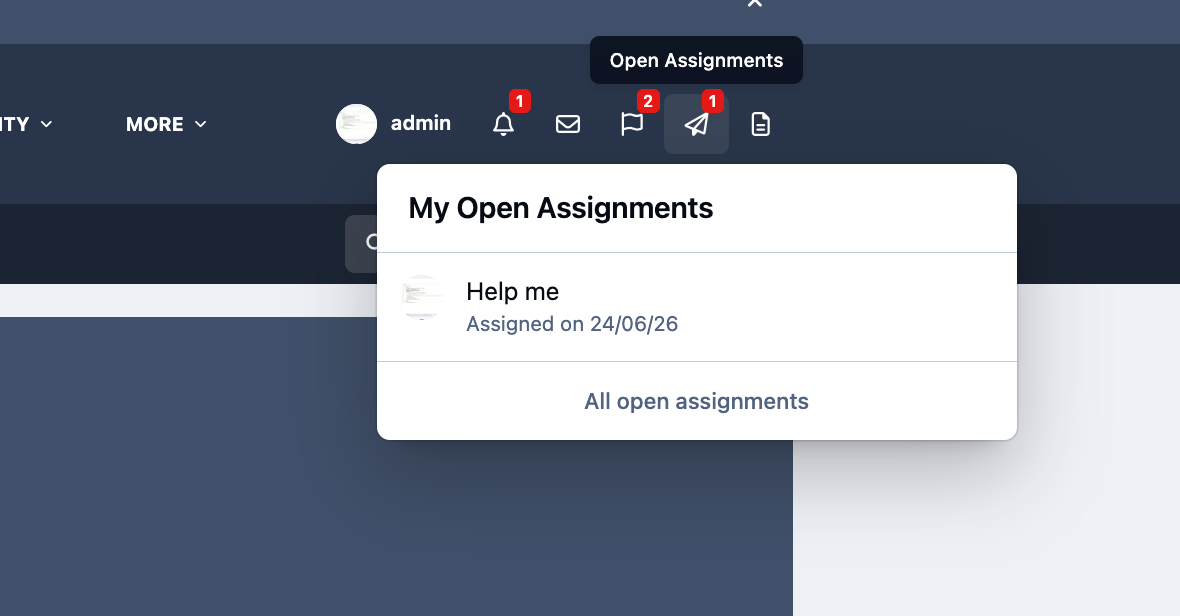
Task: Open the messages envelope icon
Action: 567,124
